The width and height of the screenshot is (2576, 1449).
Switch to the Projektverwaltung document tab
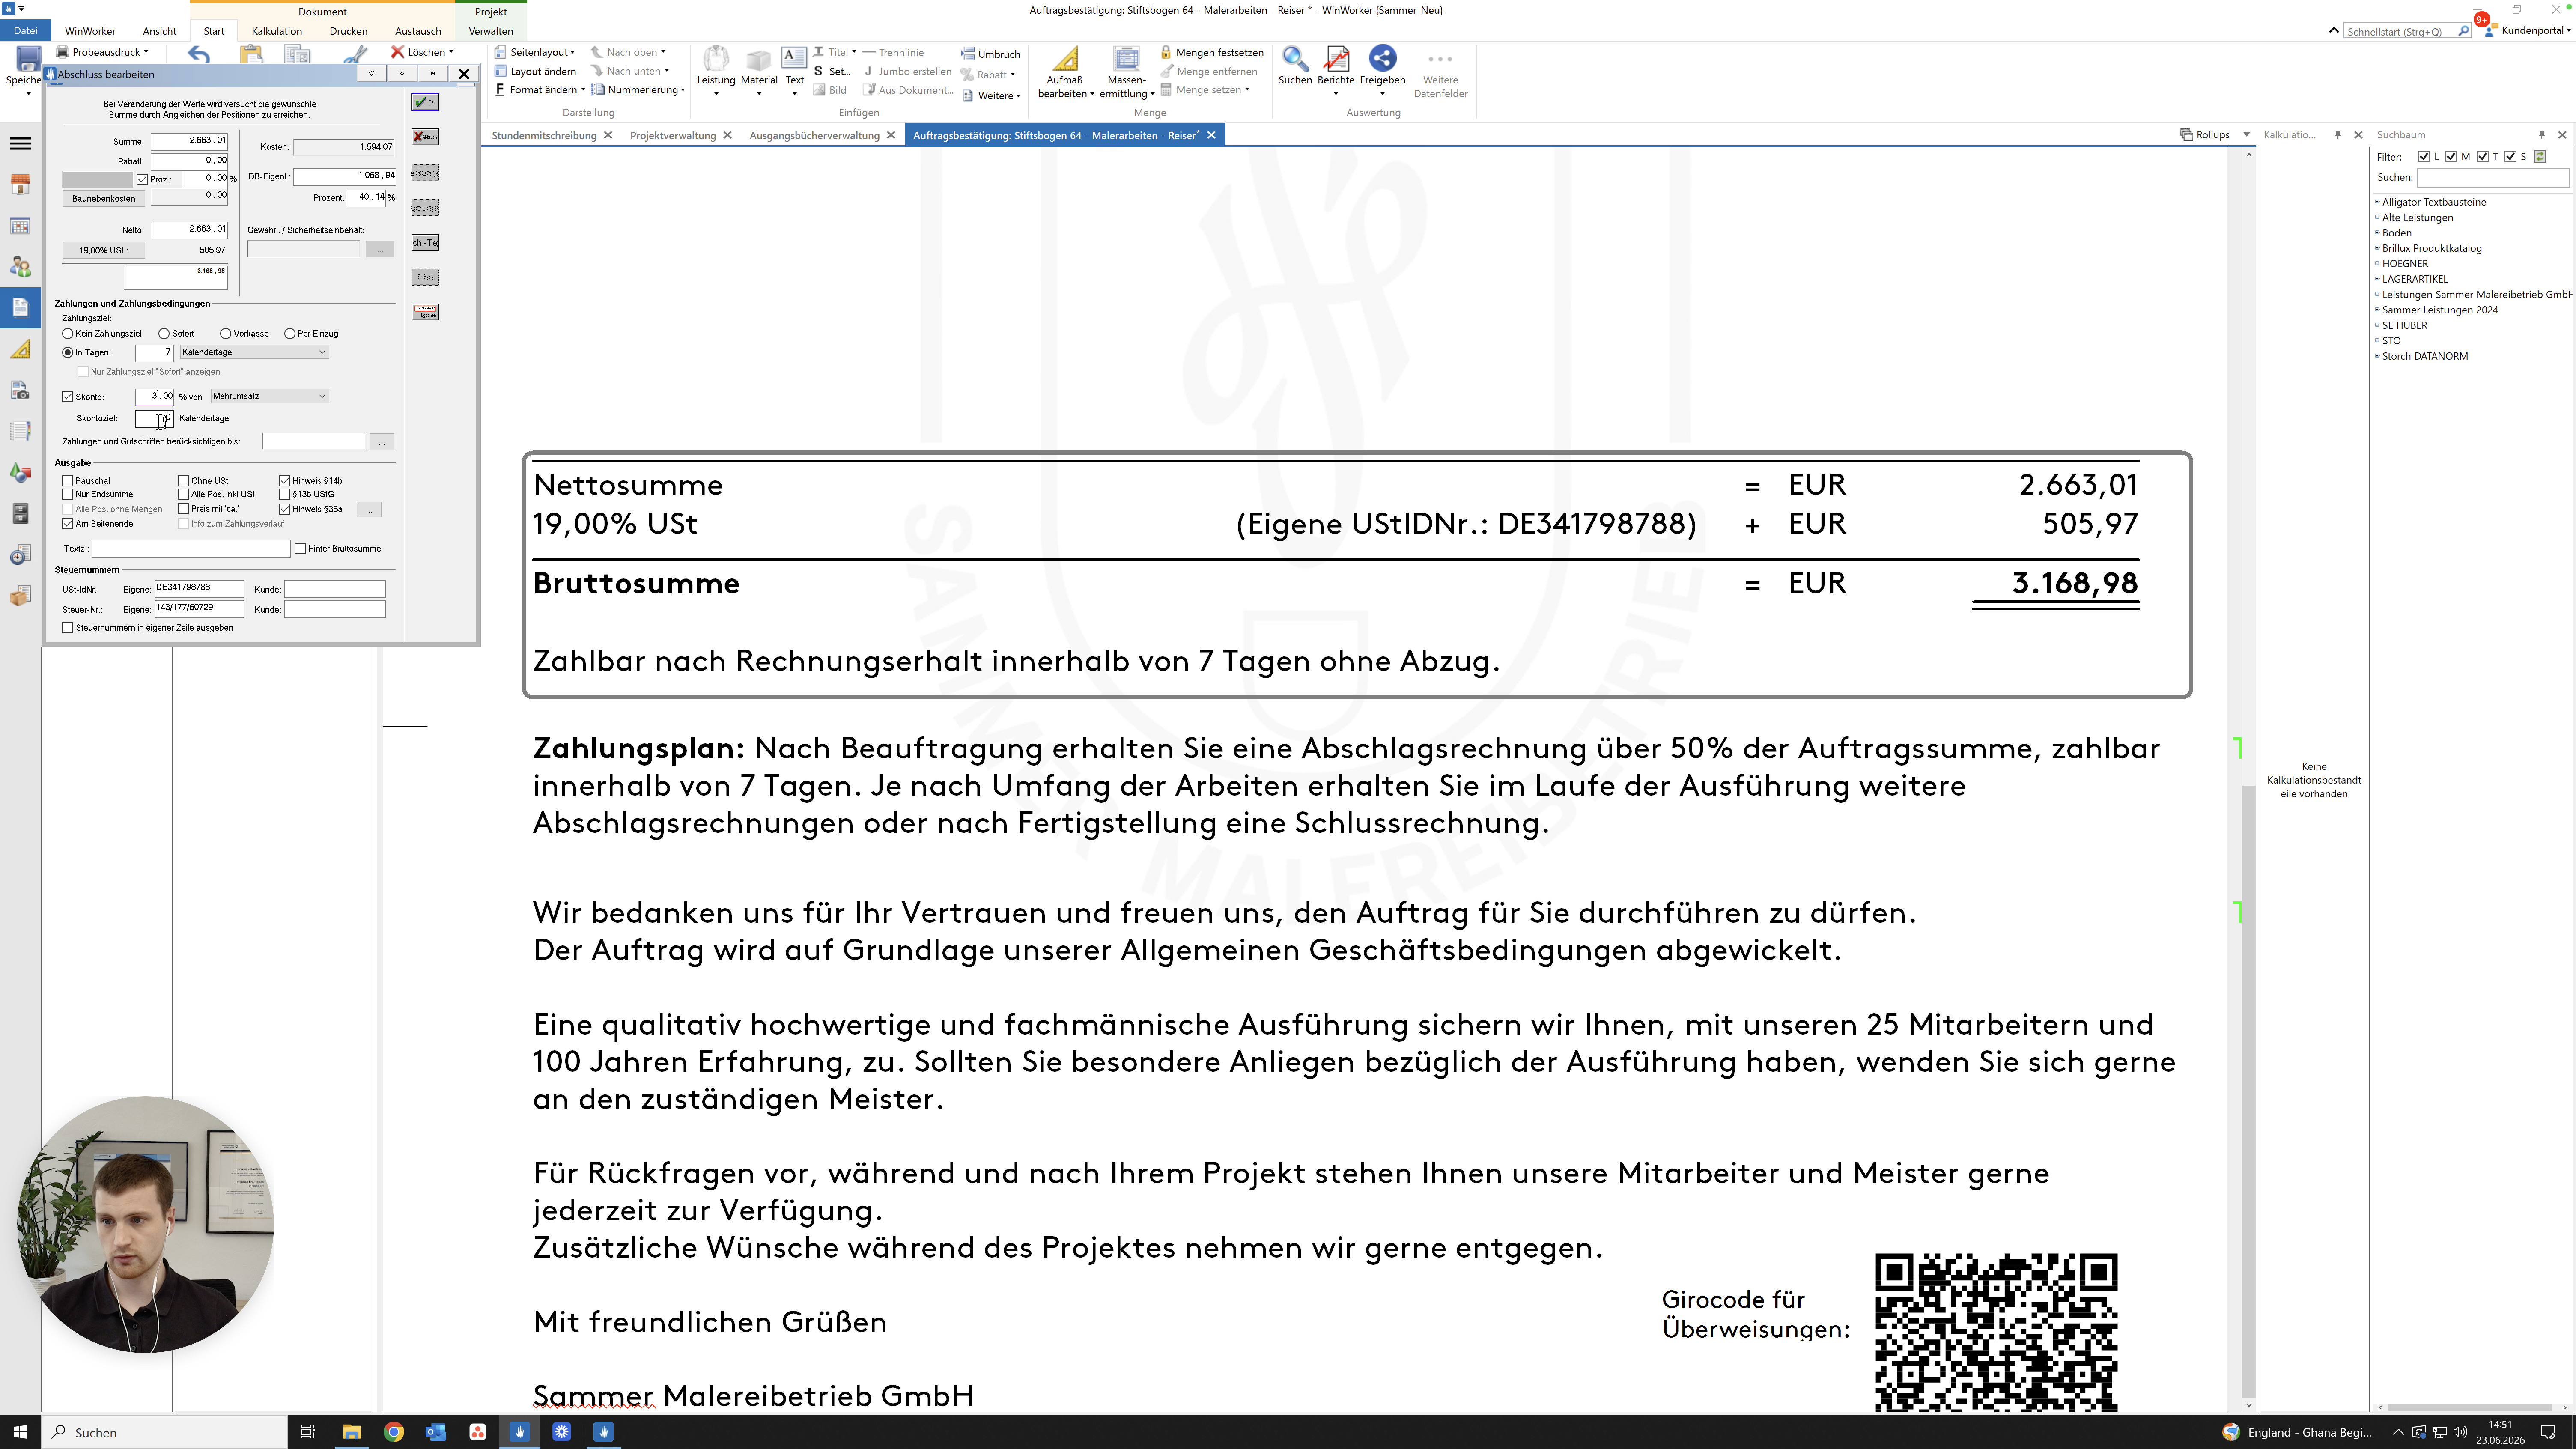pos(673,135)
